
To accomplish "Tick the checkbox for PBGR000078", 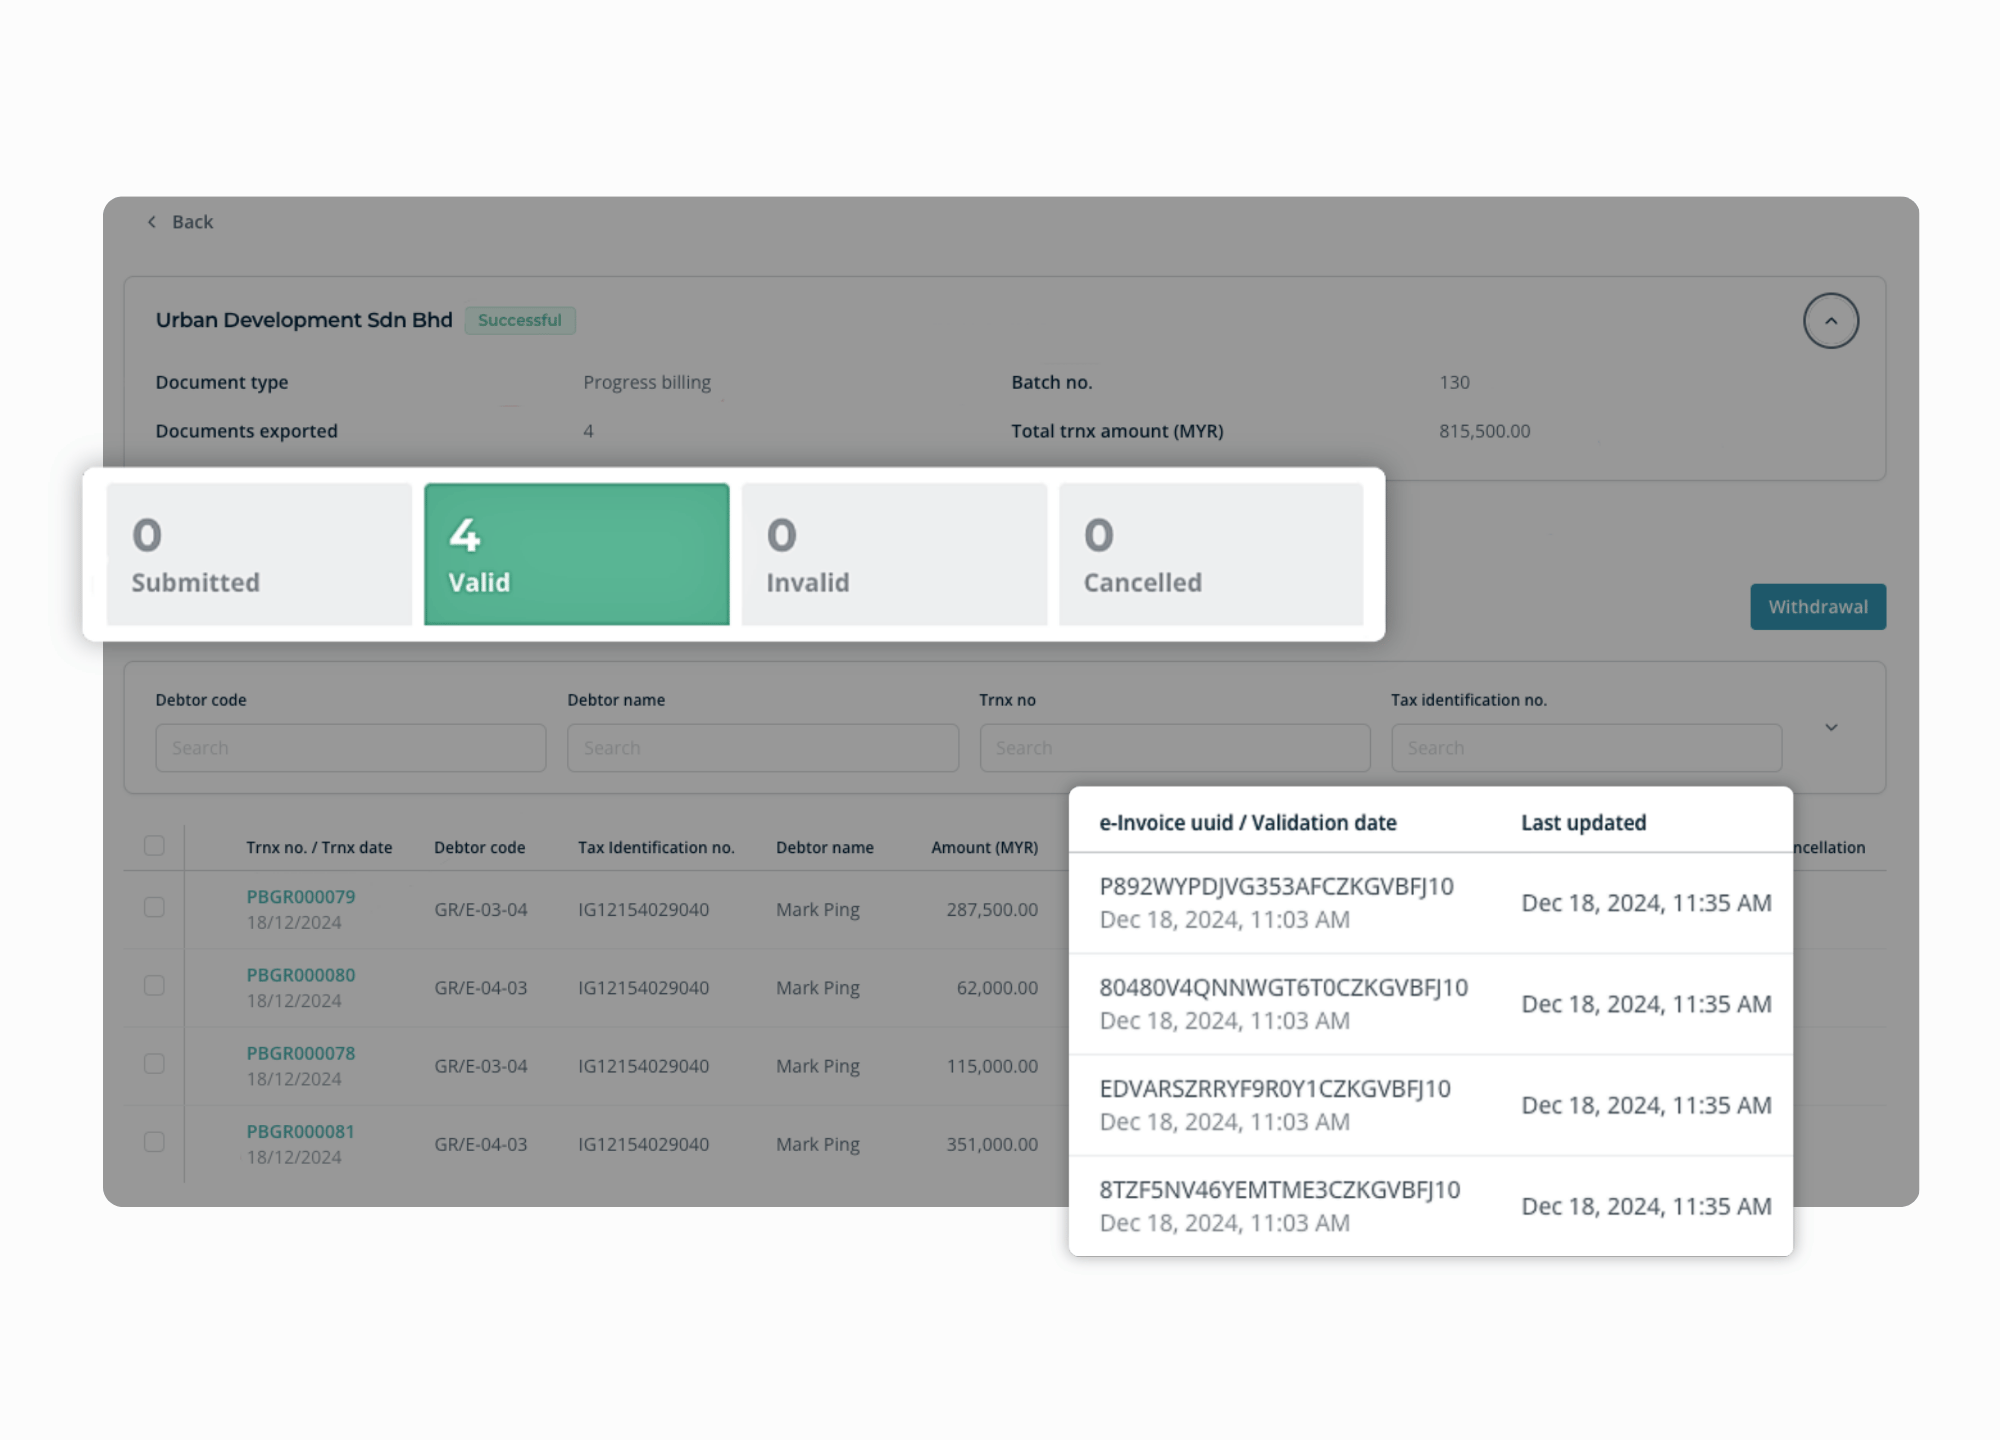I will [x=154, y=1064].
